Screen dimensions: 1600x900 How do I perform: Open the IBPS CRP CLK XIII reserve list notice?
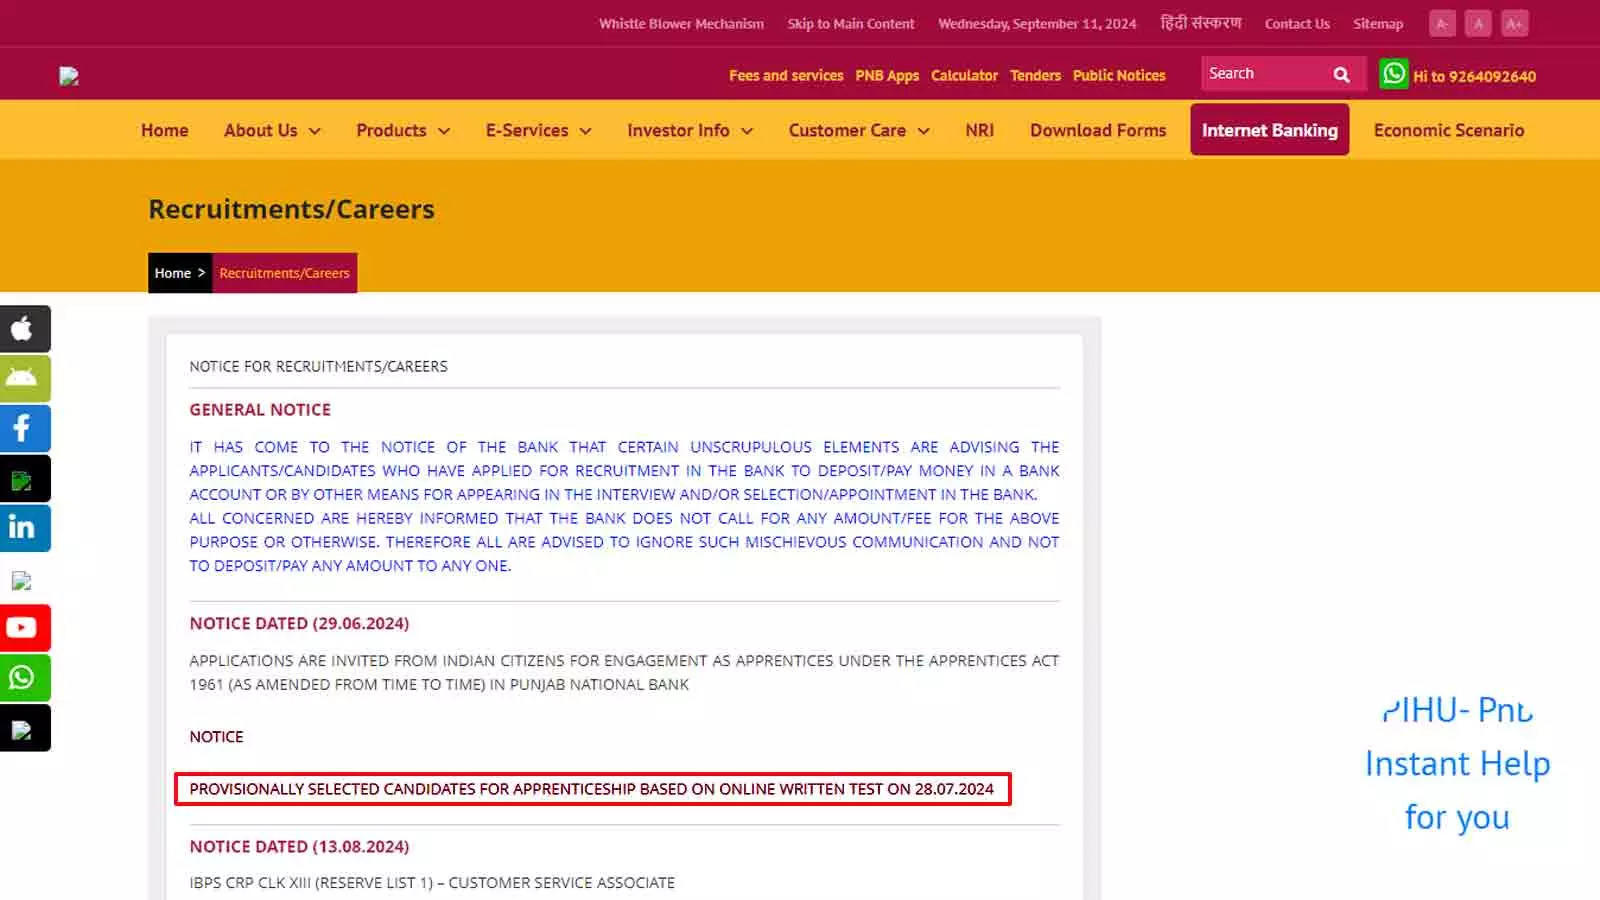(432, 883)
